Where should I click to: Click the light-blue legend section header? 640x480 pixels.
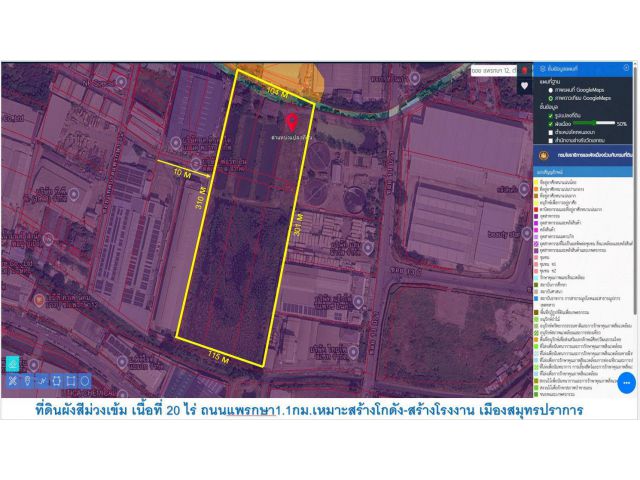tap(583, 172)
